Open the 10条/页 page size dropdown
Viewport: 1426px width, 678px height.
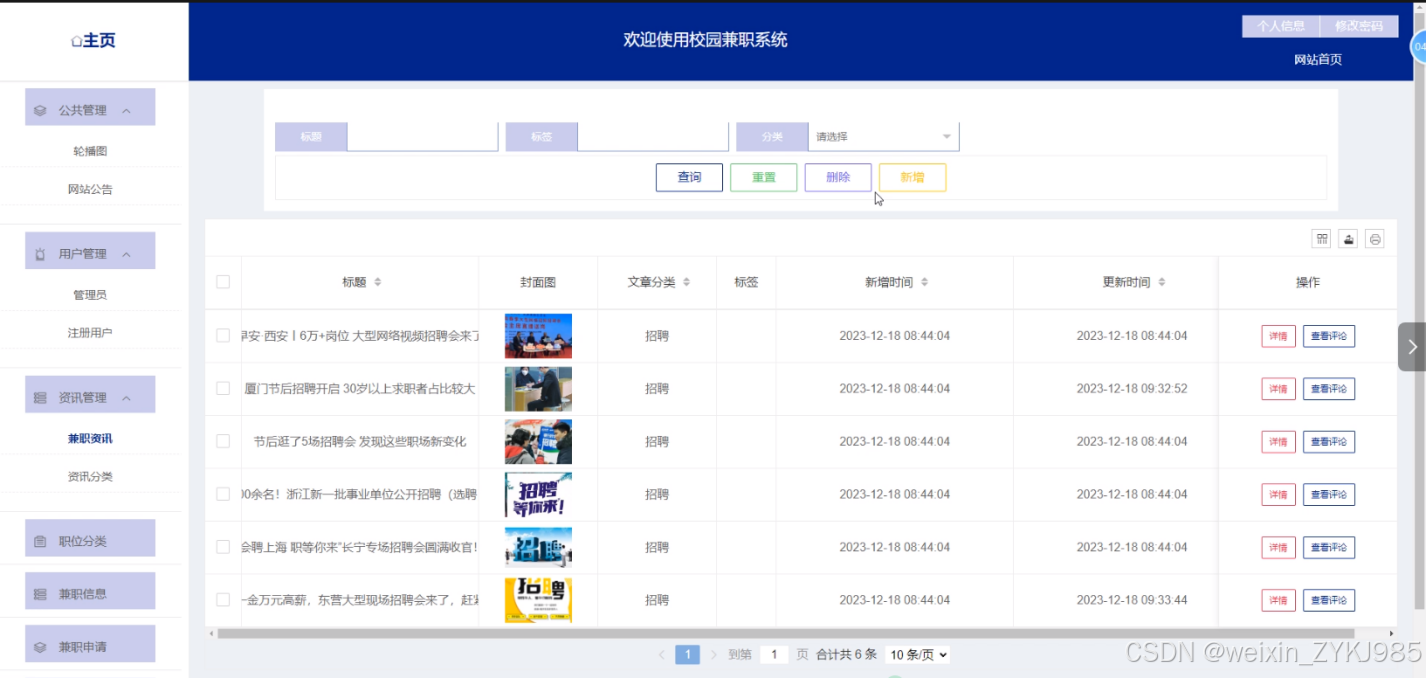point(917,655)
